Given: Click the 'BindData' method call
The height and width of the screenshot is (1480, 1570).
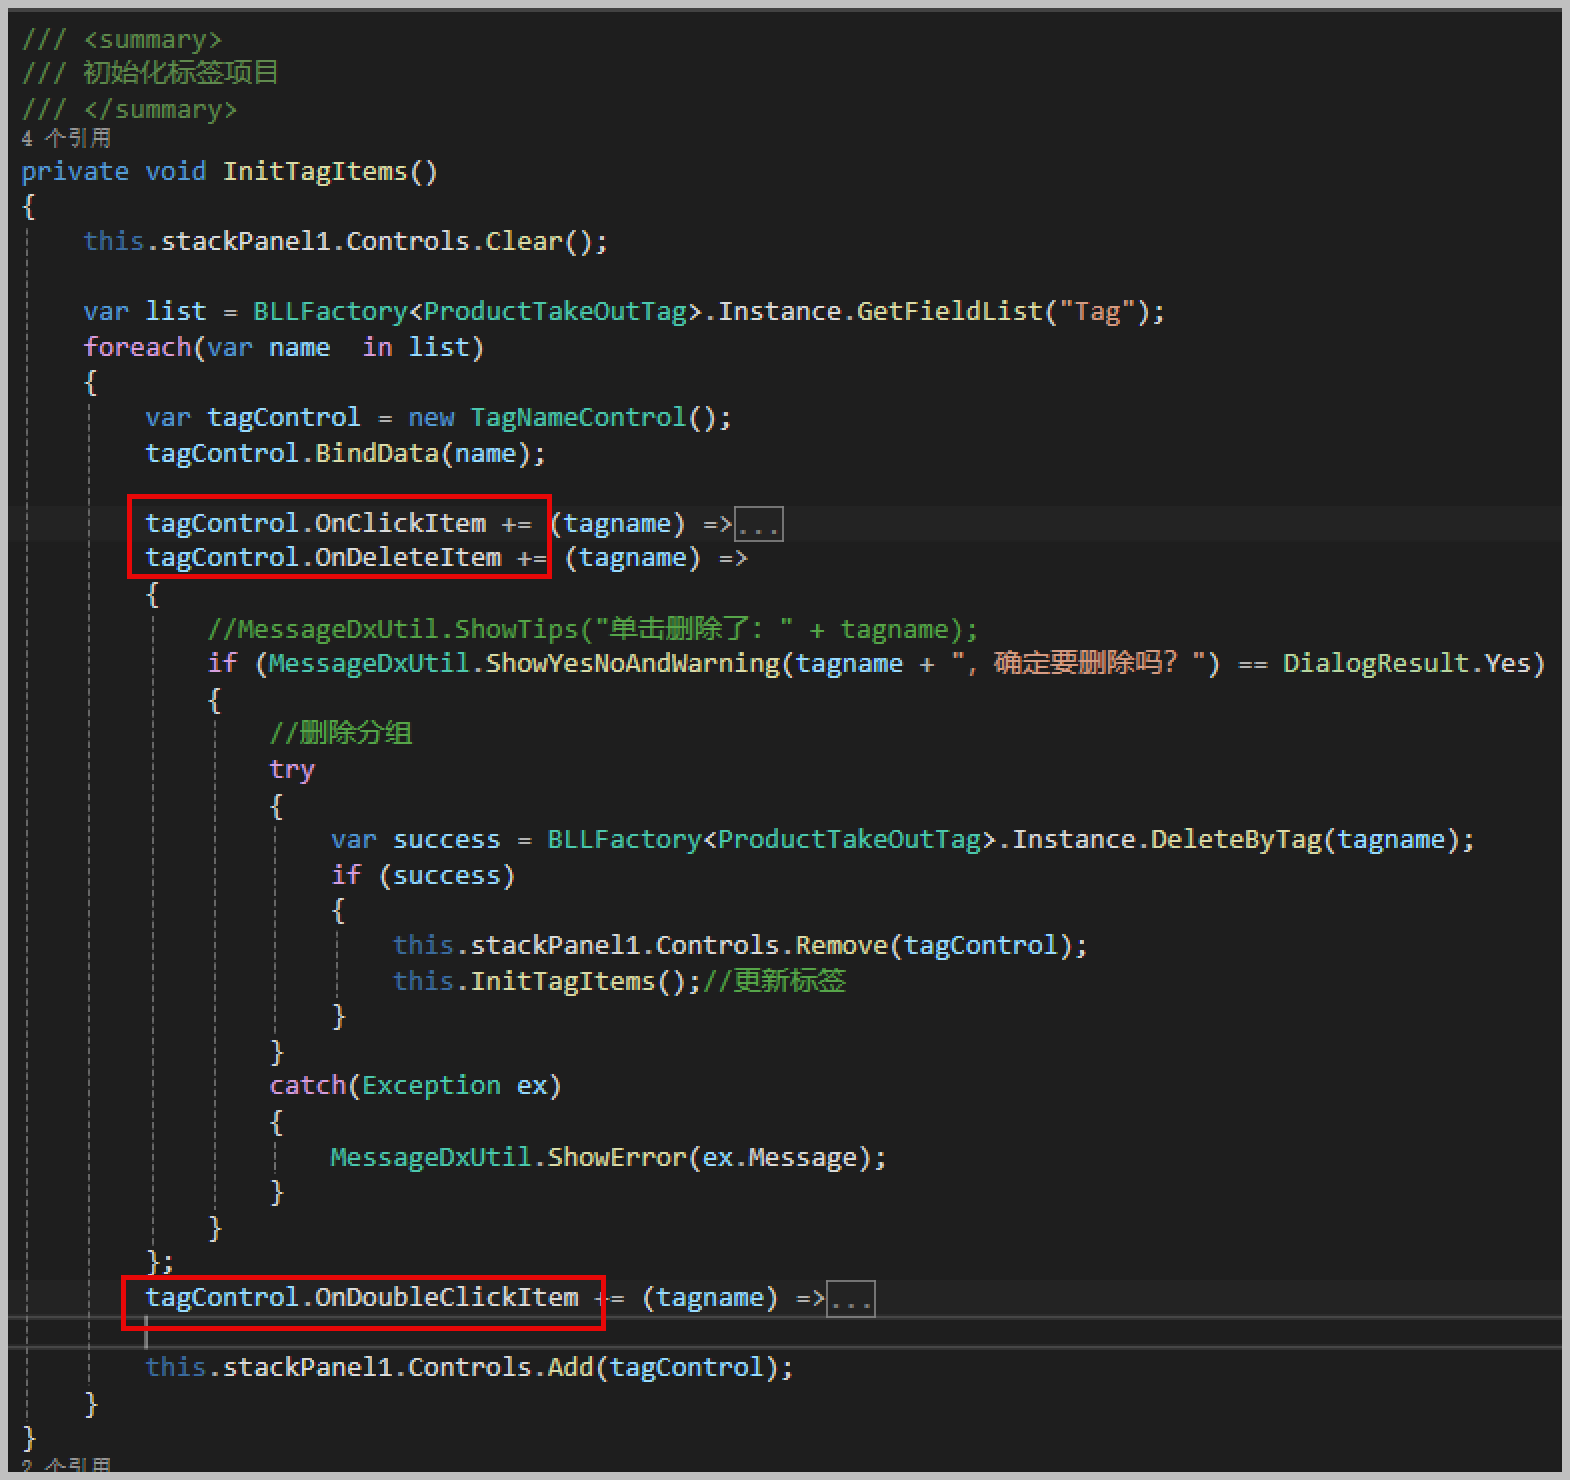Looking at the screenshot, I should pyautogui.click(x=377, y=453).
